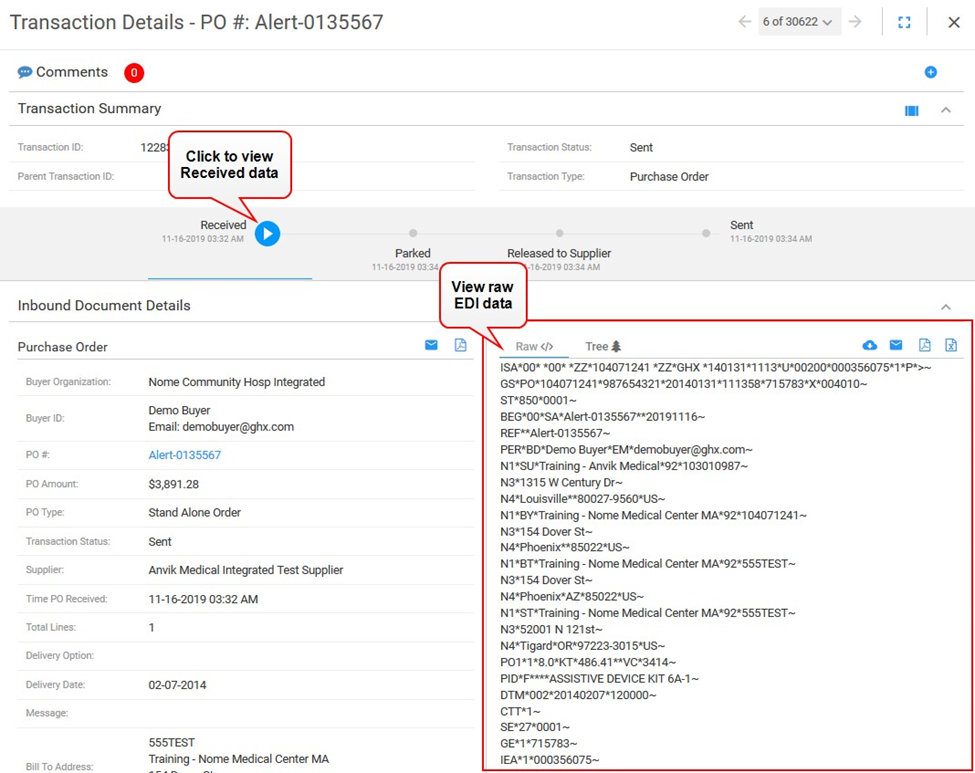Viewport: 975px width, 773px height.
Task: Email the Purchase Order via envelope icon
Action: 431,346
